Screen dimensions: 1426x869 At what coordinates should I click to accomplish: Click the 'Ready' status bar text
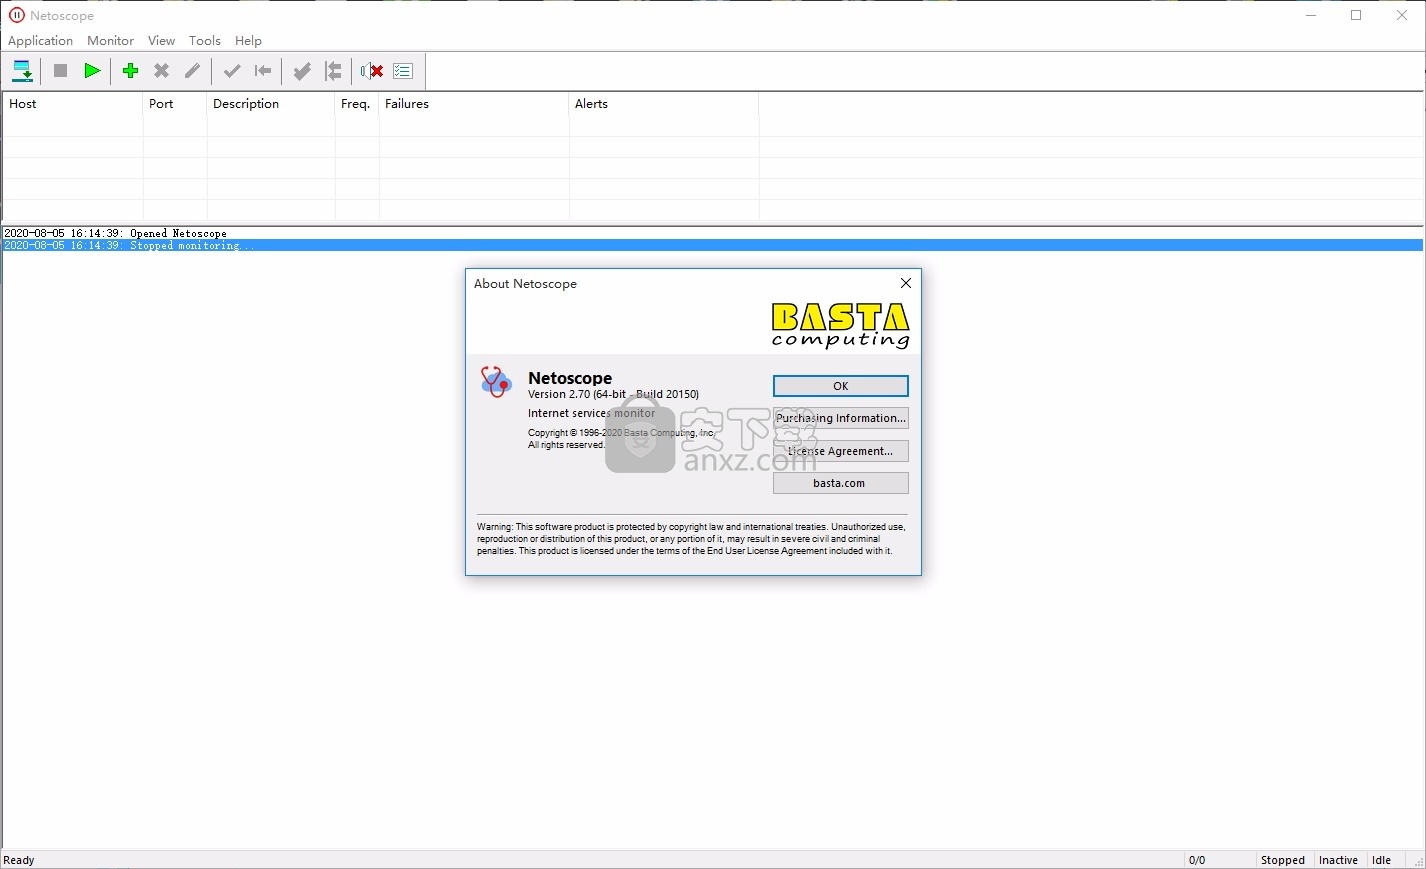click(19, 860)
